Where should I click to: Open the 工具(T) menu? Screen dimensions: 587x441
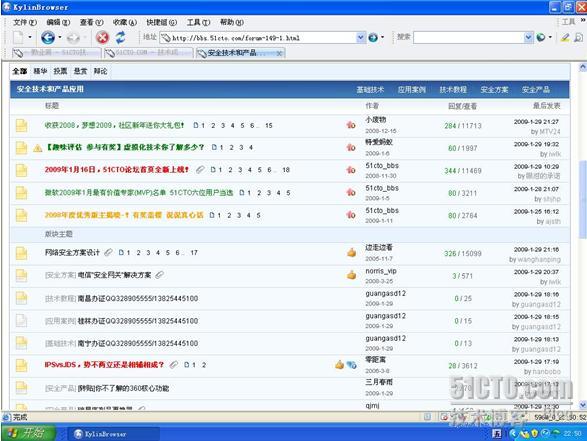198,22
